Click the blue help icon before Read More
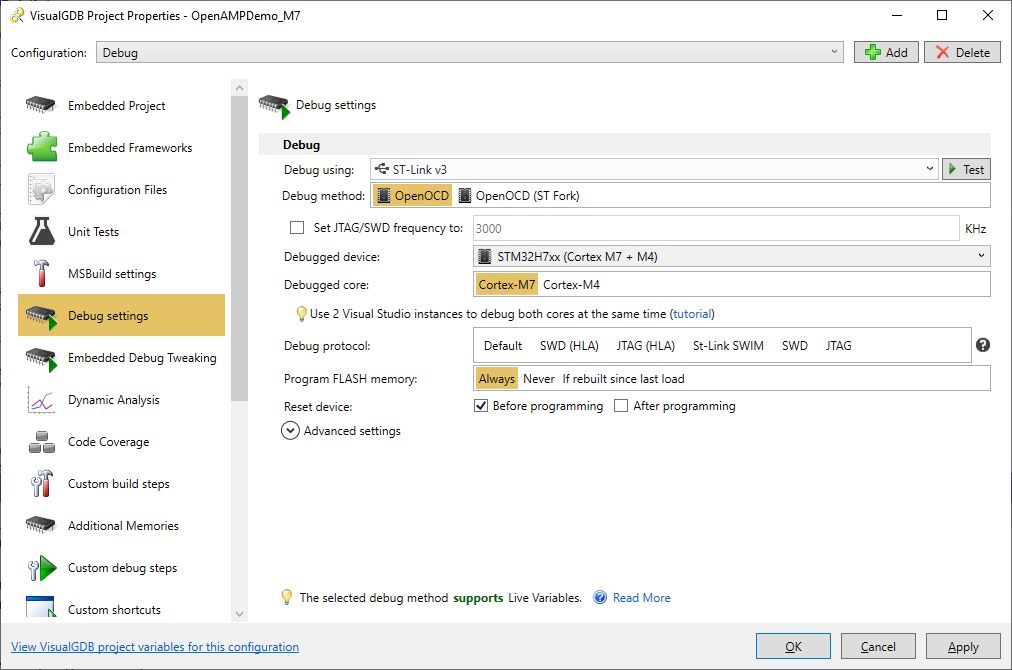 [x=600, y=598]
